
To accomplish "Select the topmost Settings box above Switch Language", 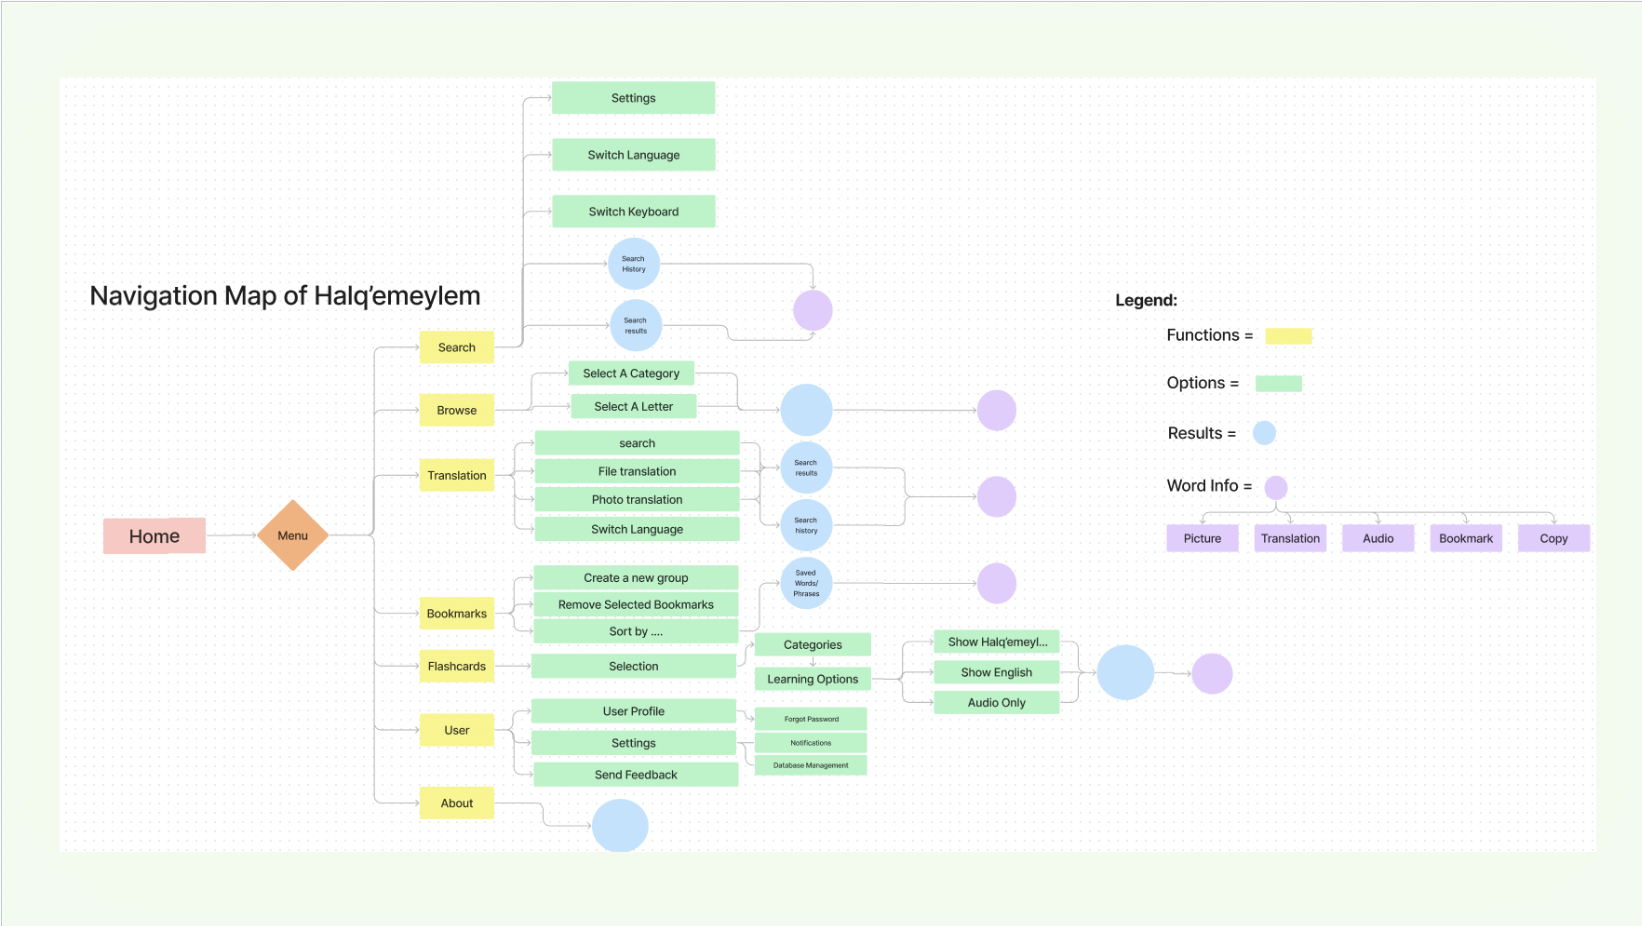I will (634, 98).
